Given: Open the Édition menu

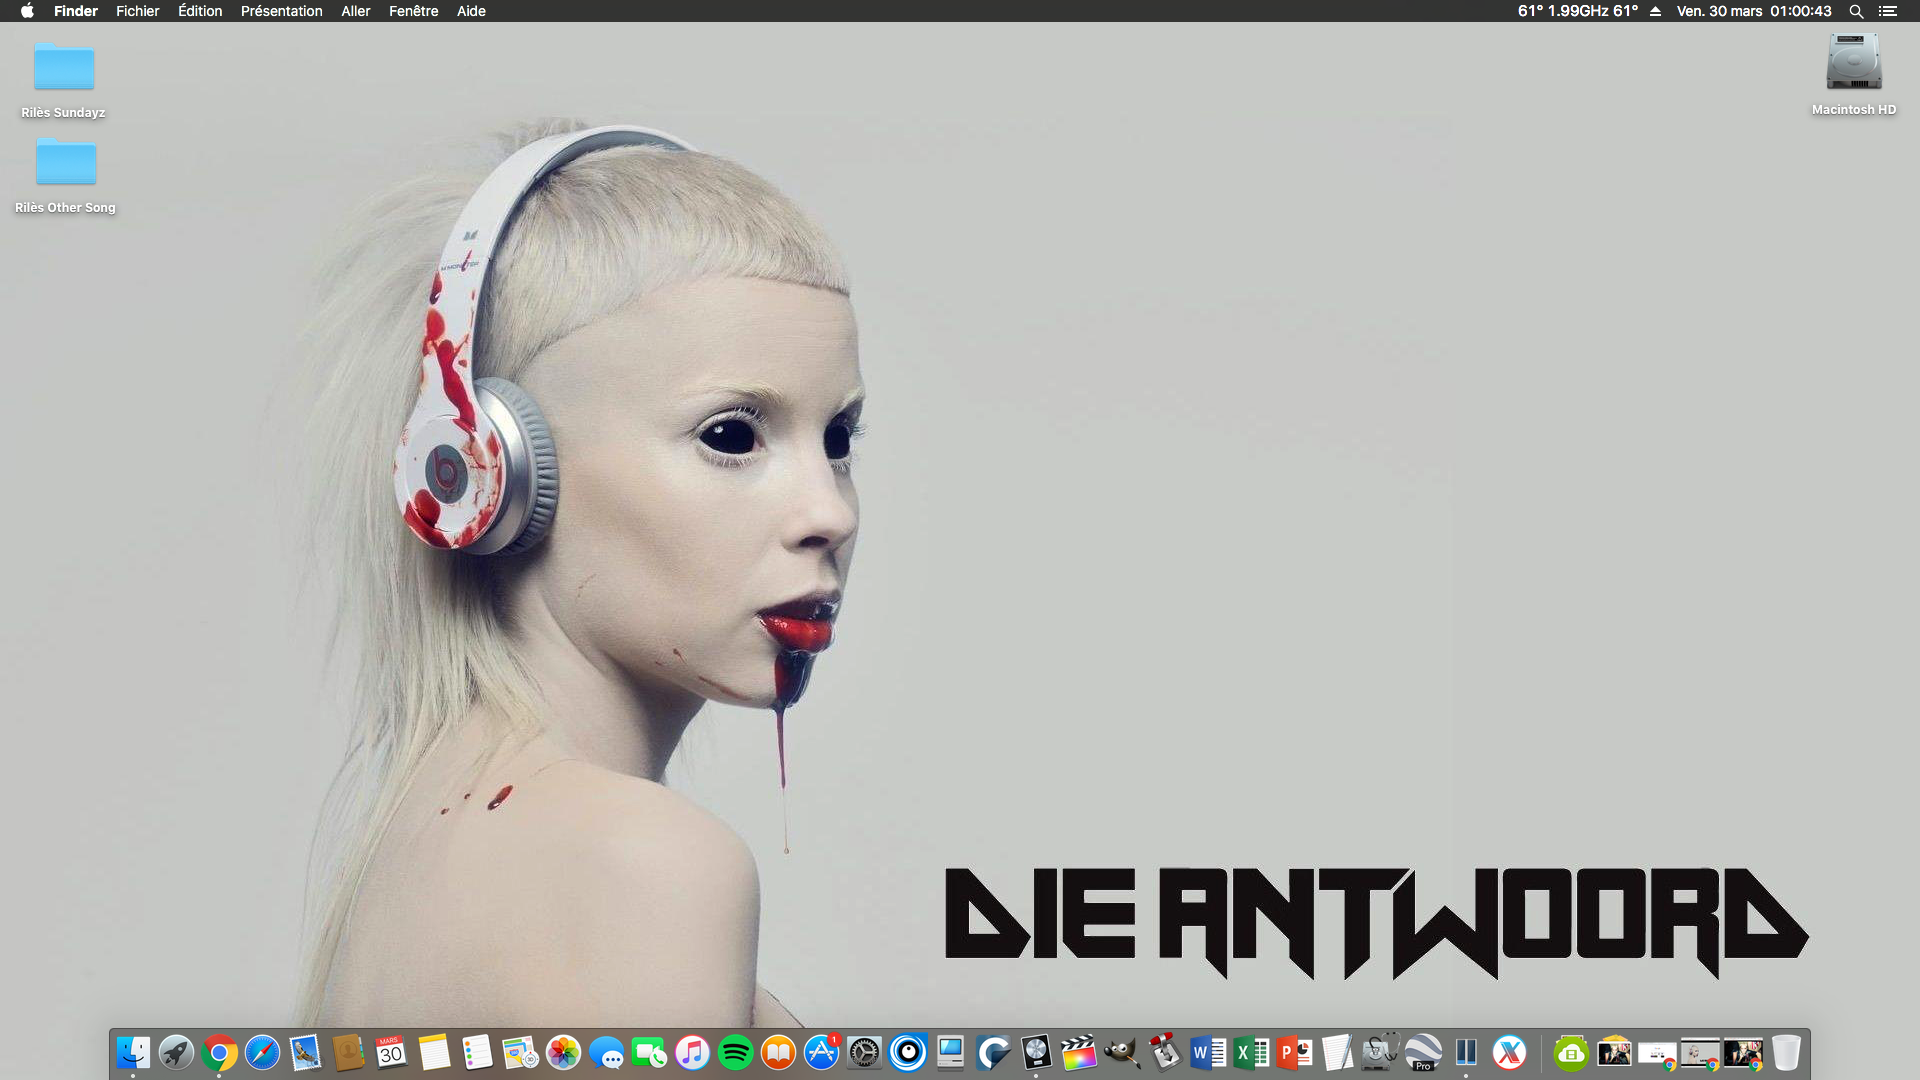Looking at the screenshot, I should [200, 11].
